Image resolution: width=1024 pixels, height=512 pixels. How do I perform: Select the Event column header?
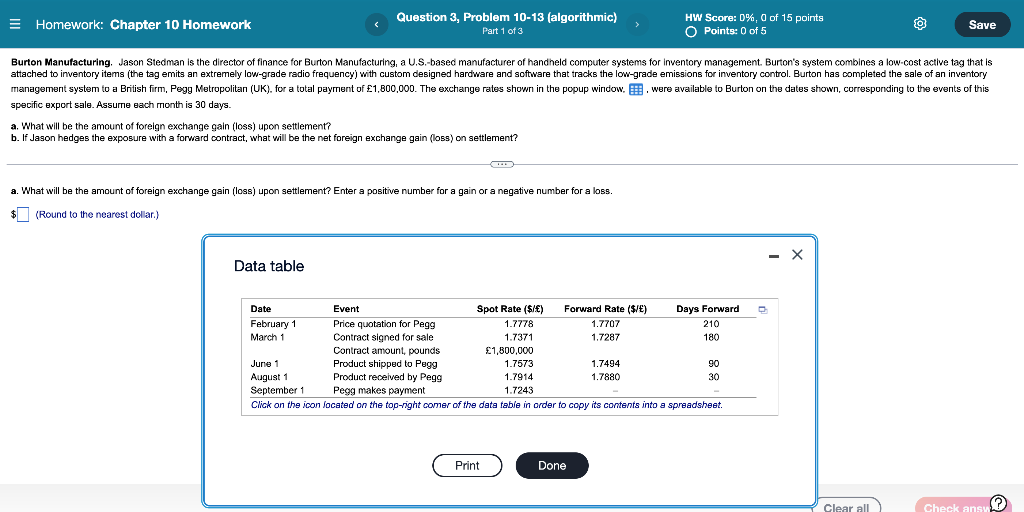[346, 309]
